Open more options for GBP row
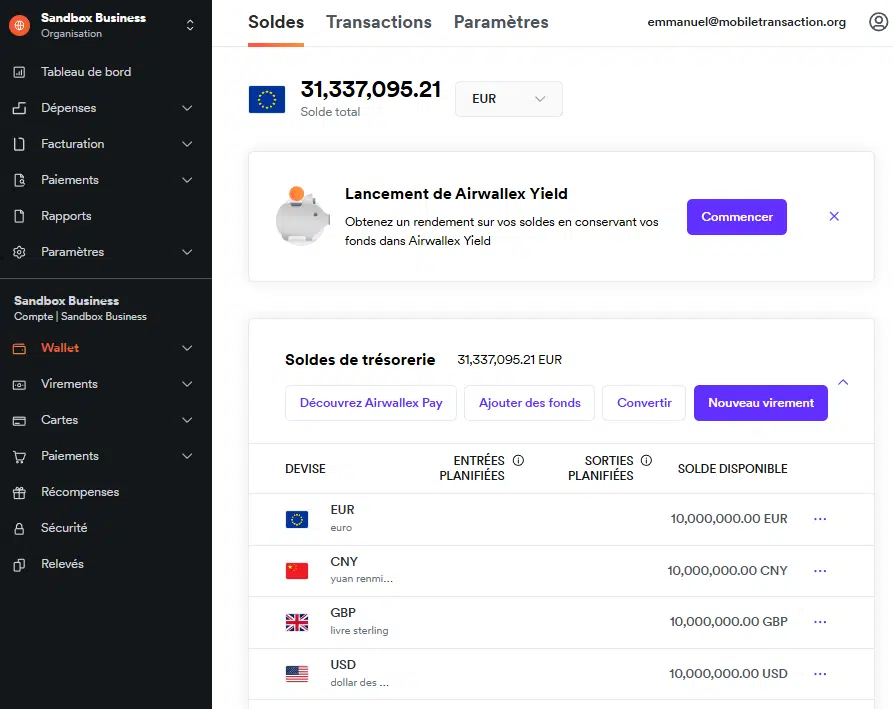This screenshot has width=893, height=709. click(820, 622)
